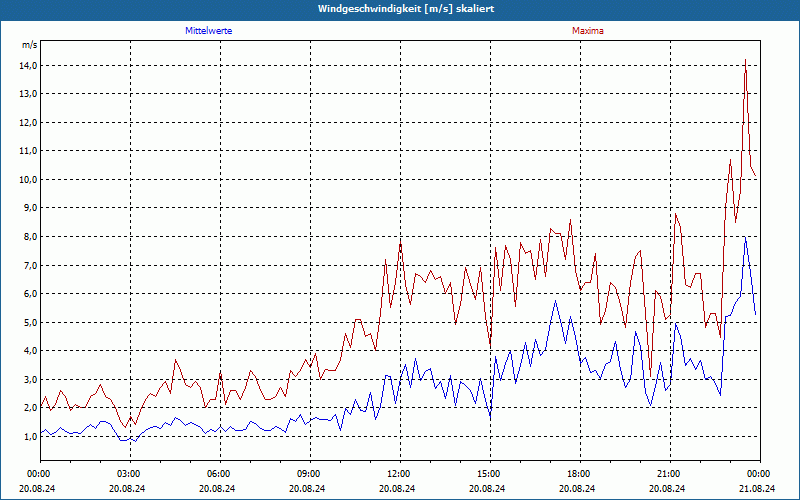Click the y-axis value '9,0'
Viewport: 800px width, 500px height.
tap(30, 208)
